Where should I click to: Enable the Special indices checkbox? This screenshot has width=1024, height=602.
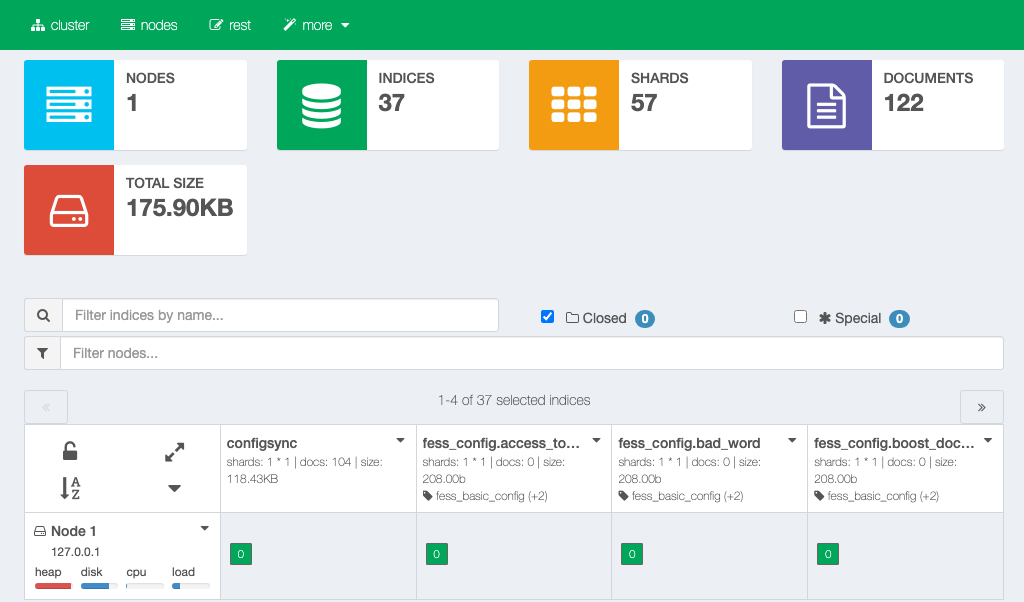pyautogui.click(x=800, y=317)
